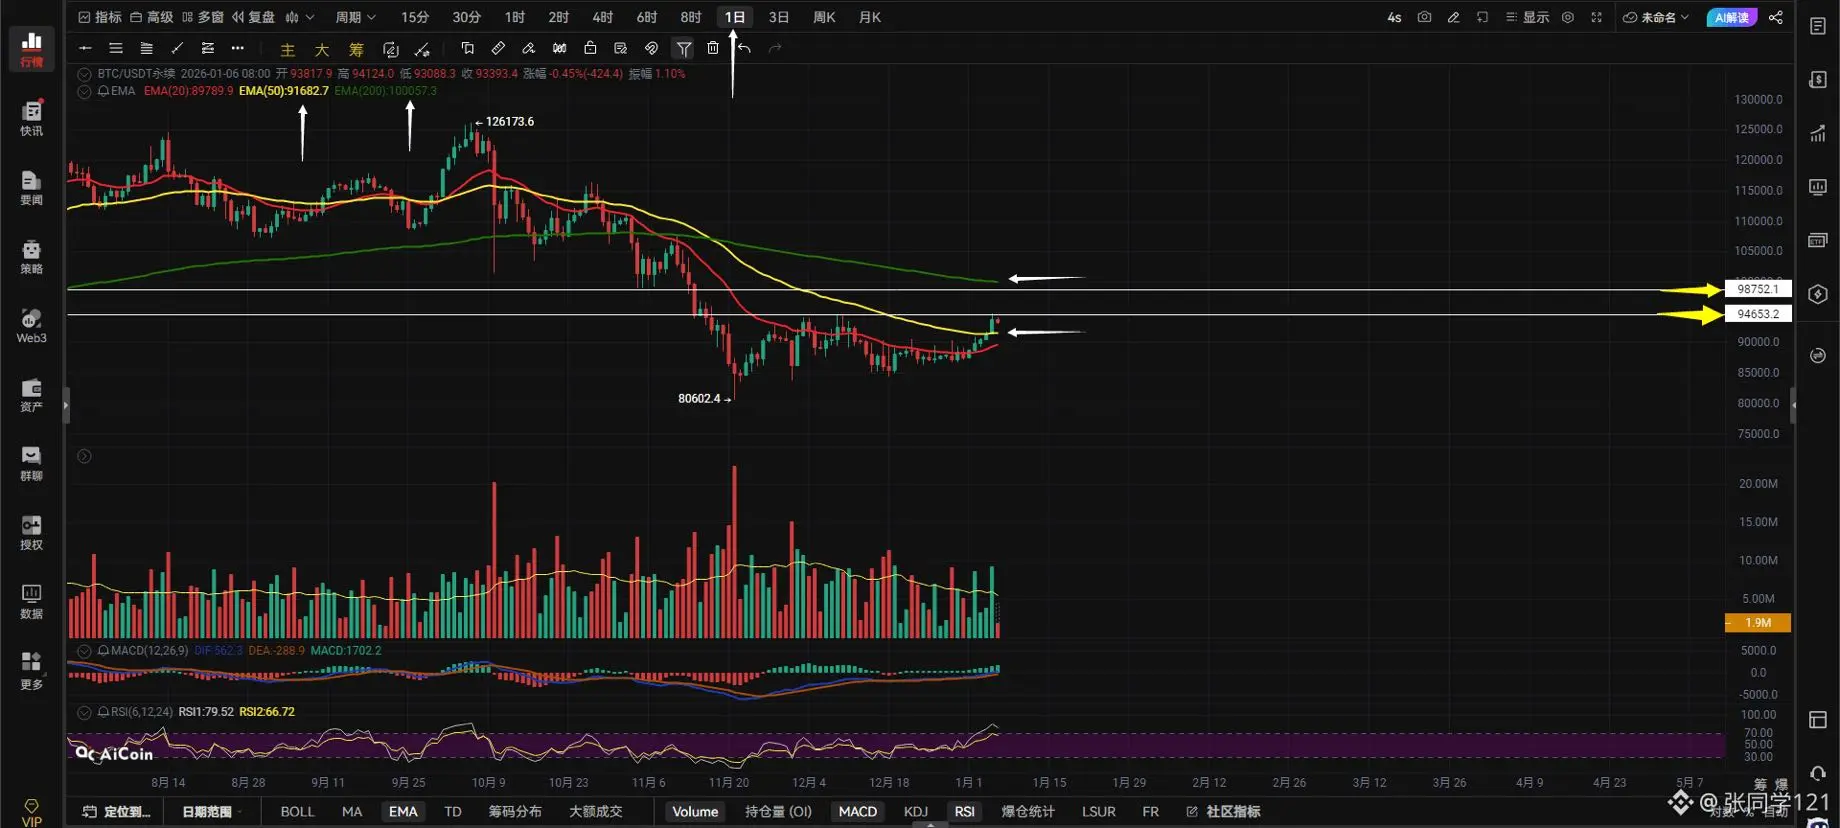Open the 策略 strategy sidebar icon
Viewport: 1840px width, 828px height.
[x=31, y=256]
